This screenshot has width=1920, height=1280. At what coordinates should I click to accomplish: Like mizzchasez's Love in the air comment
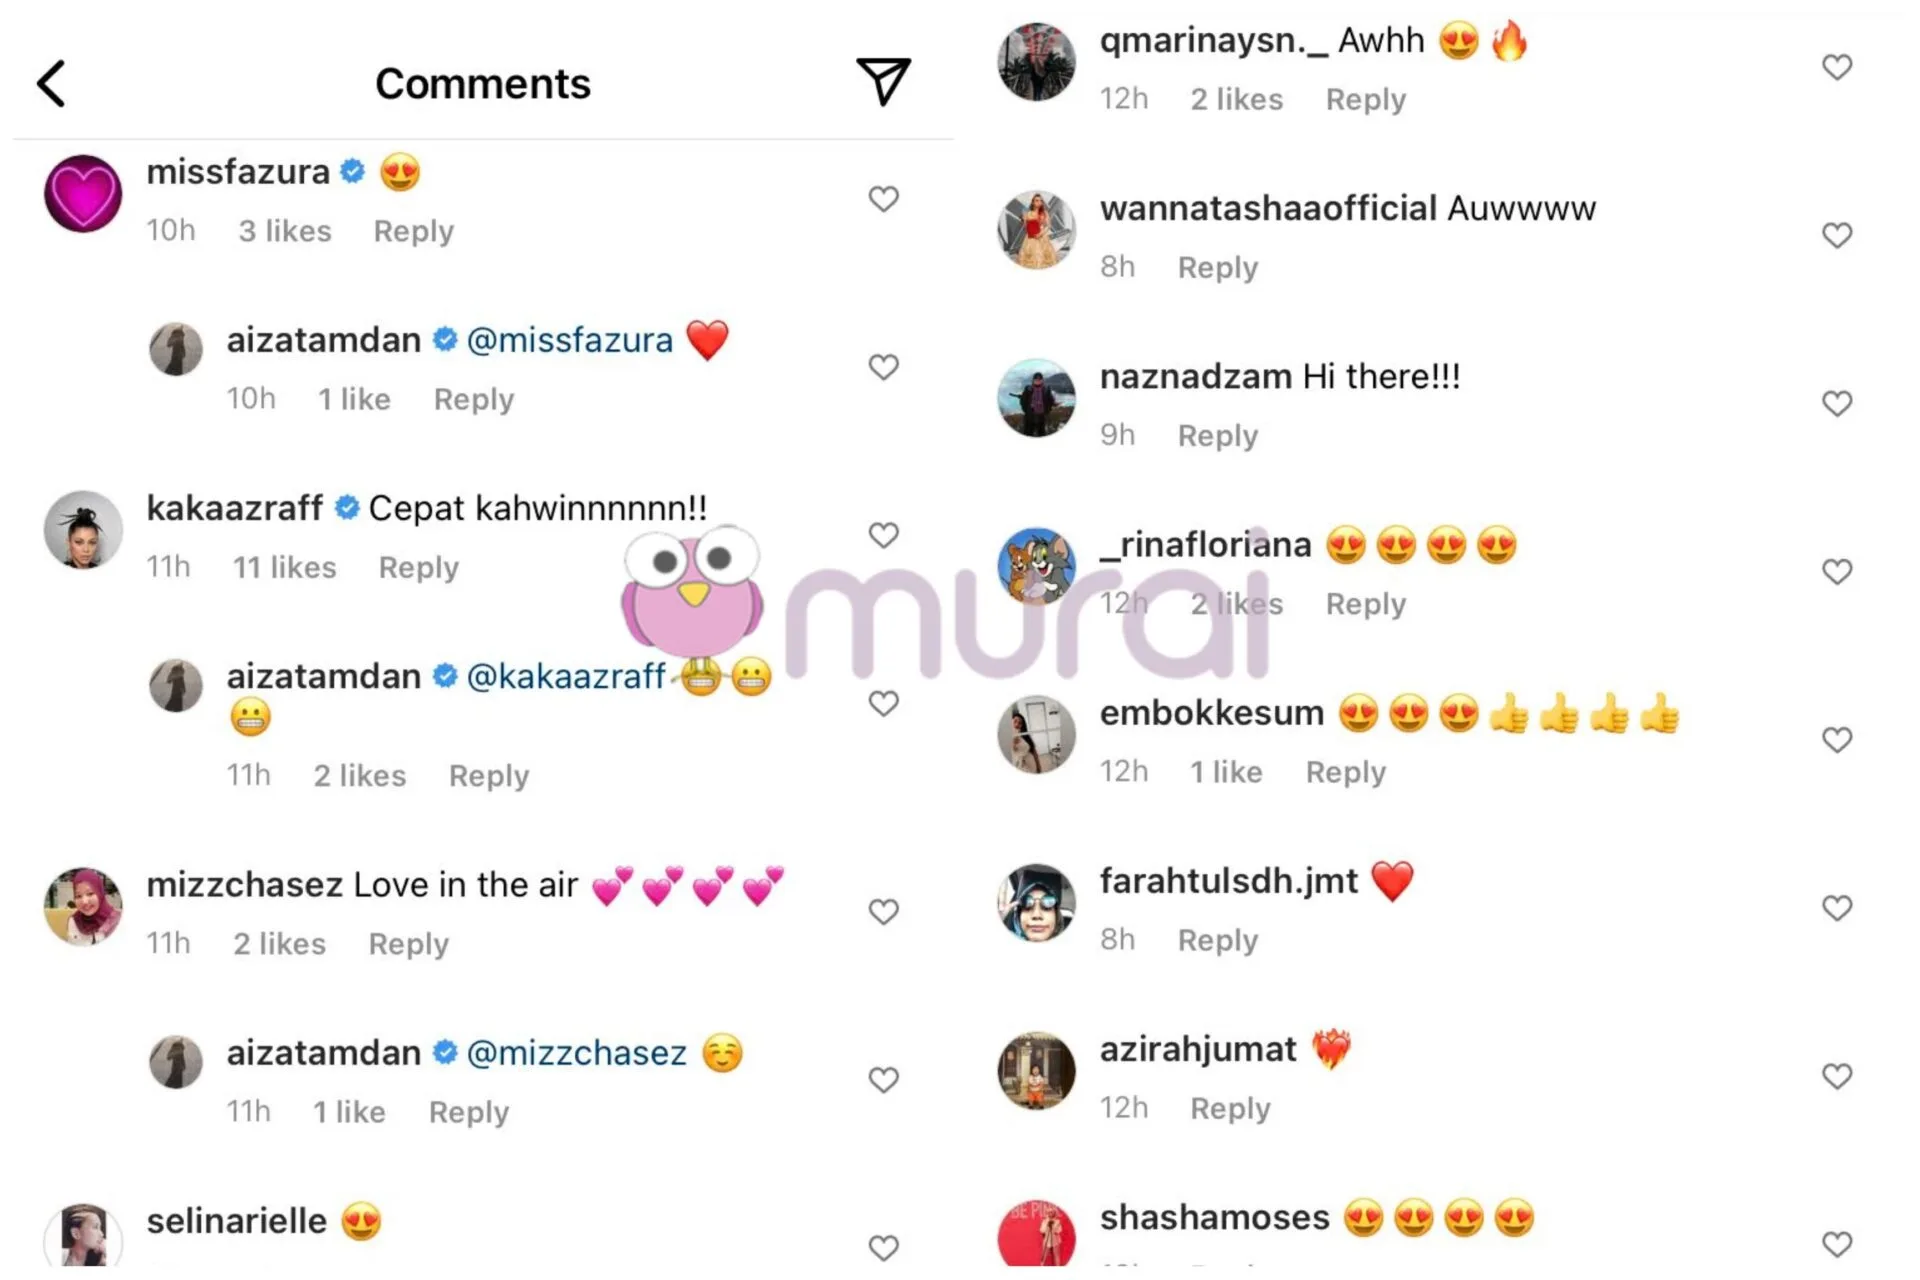883,911
